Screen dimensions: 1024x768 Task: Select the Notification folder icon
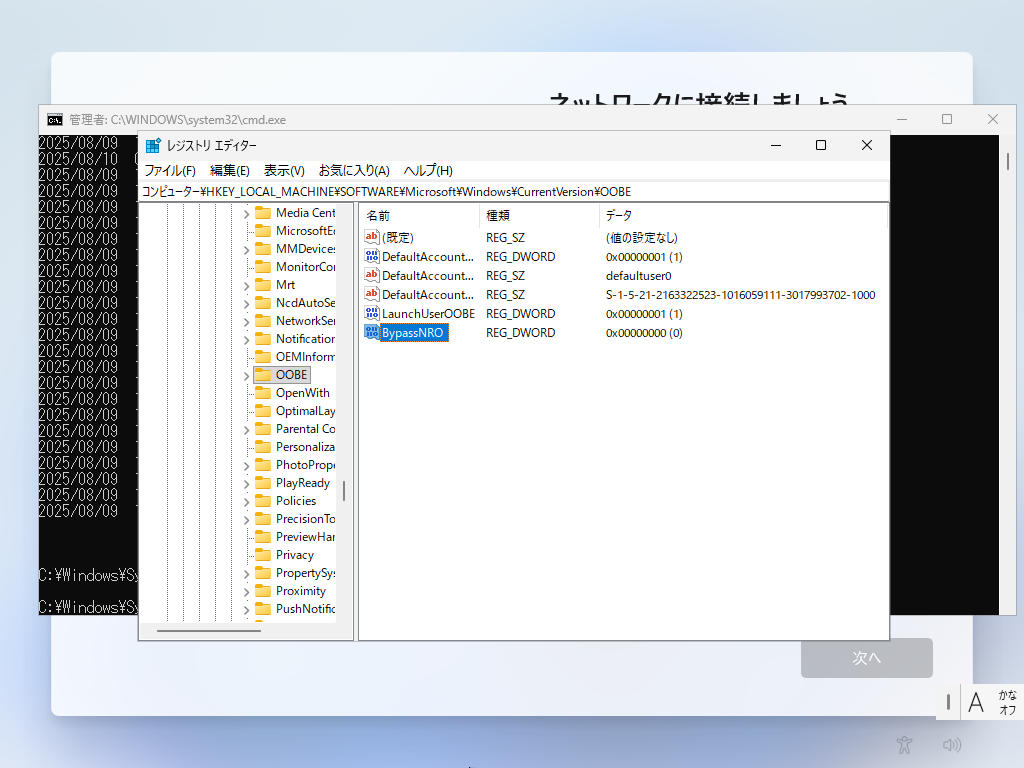pos(263,339)
